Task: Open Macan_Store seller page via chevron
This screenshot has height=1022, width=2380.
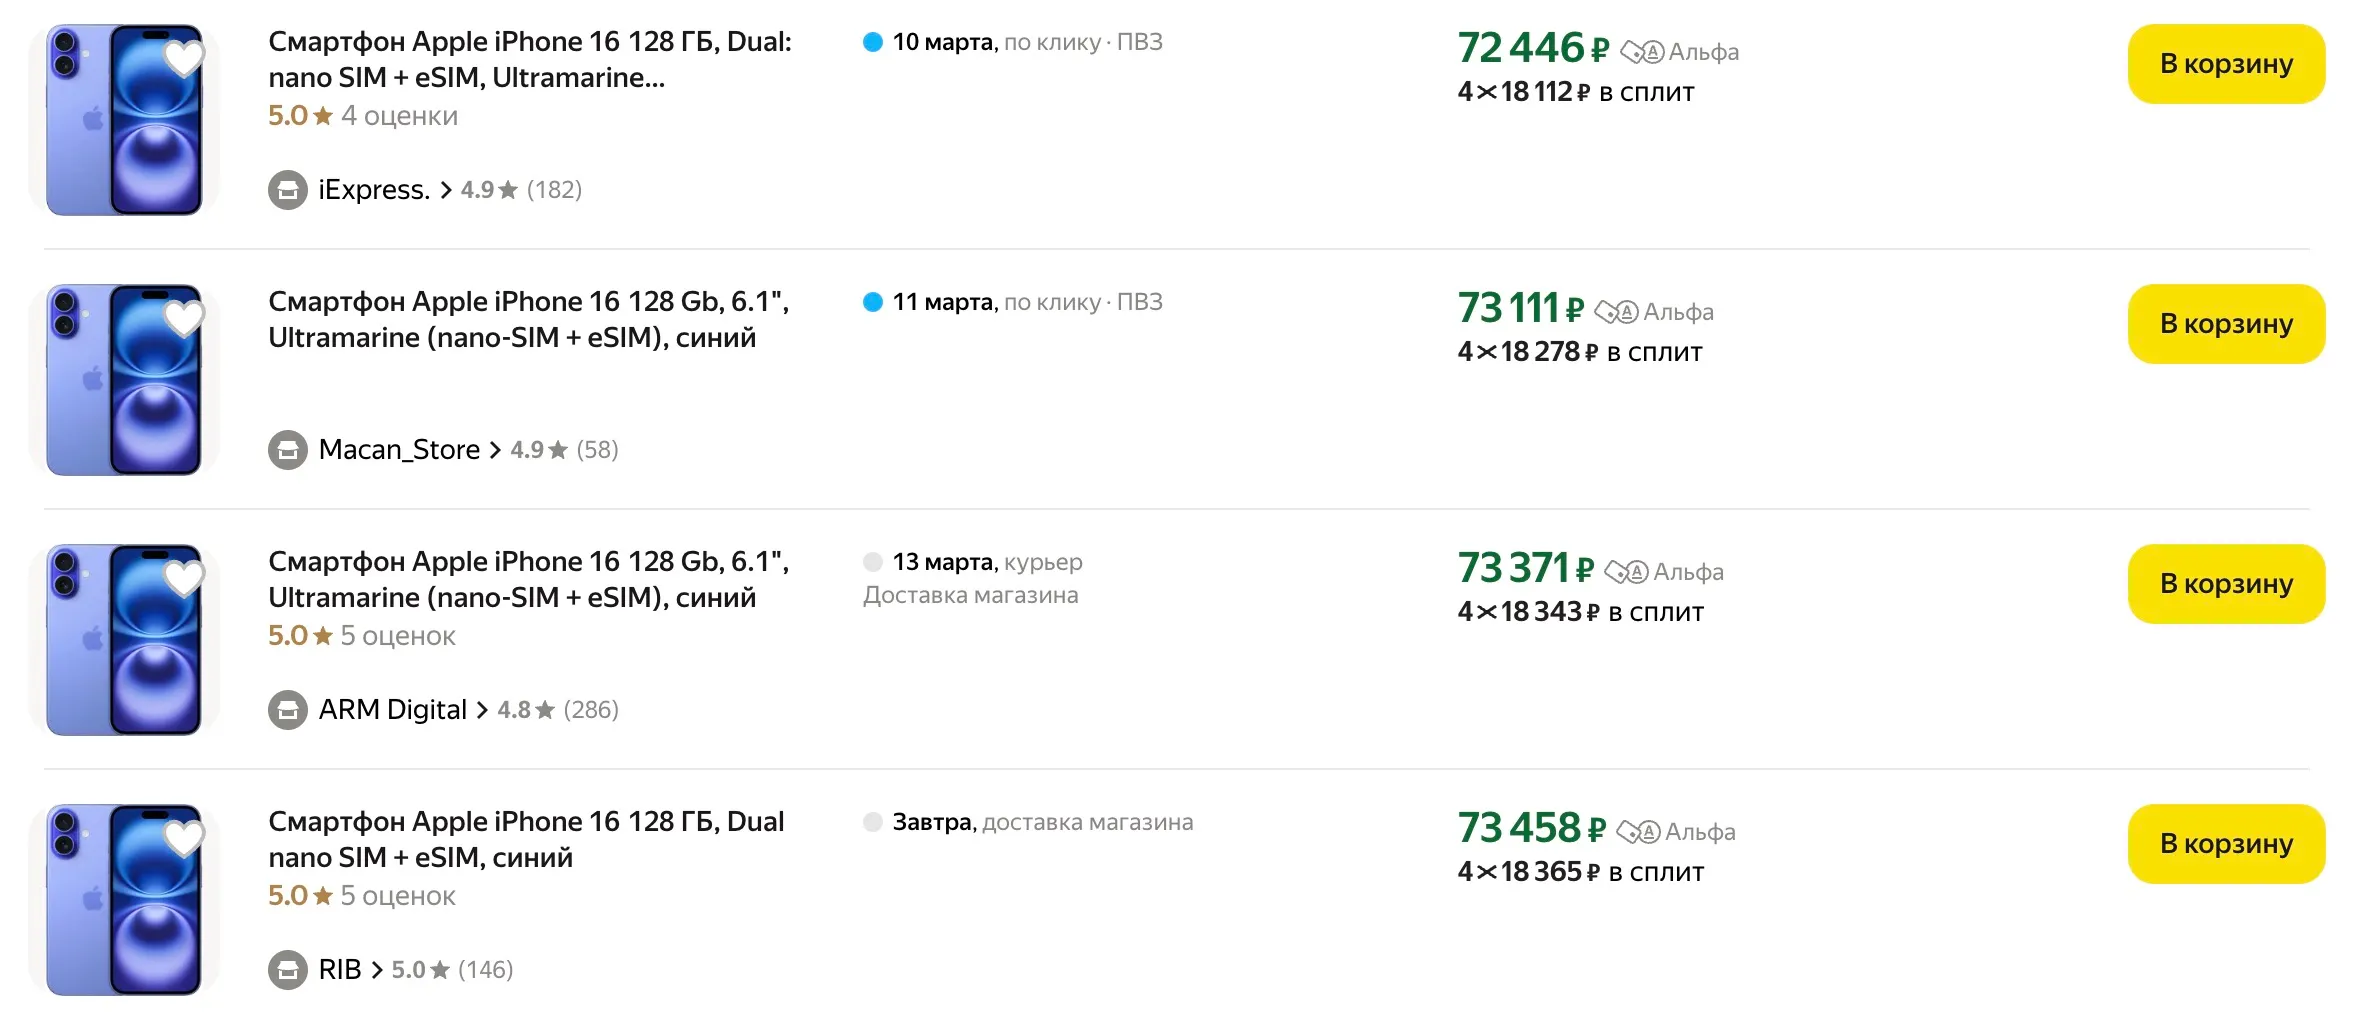Action: pos(495,450)
